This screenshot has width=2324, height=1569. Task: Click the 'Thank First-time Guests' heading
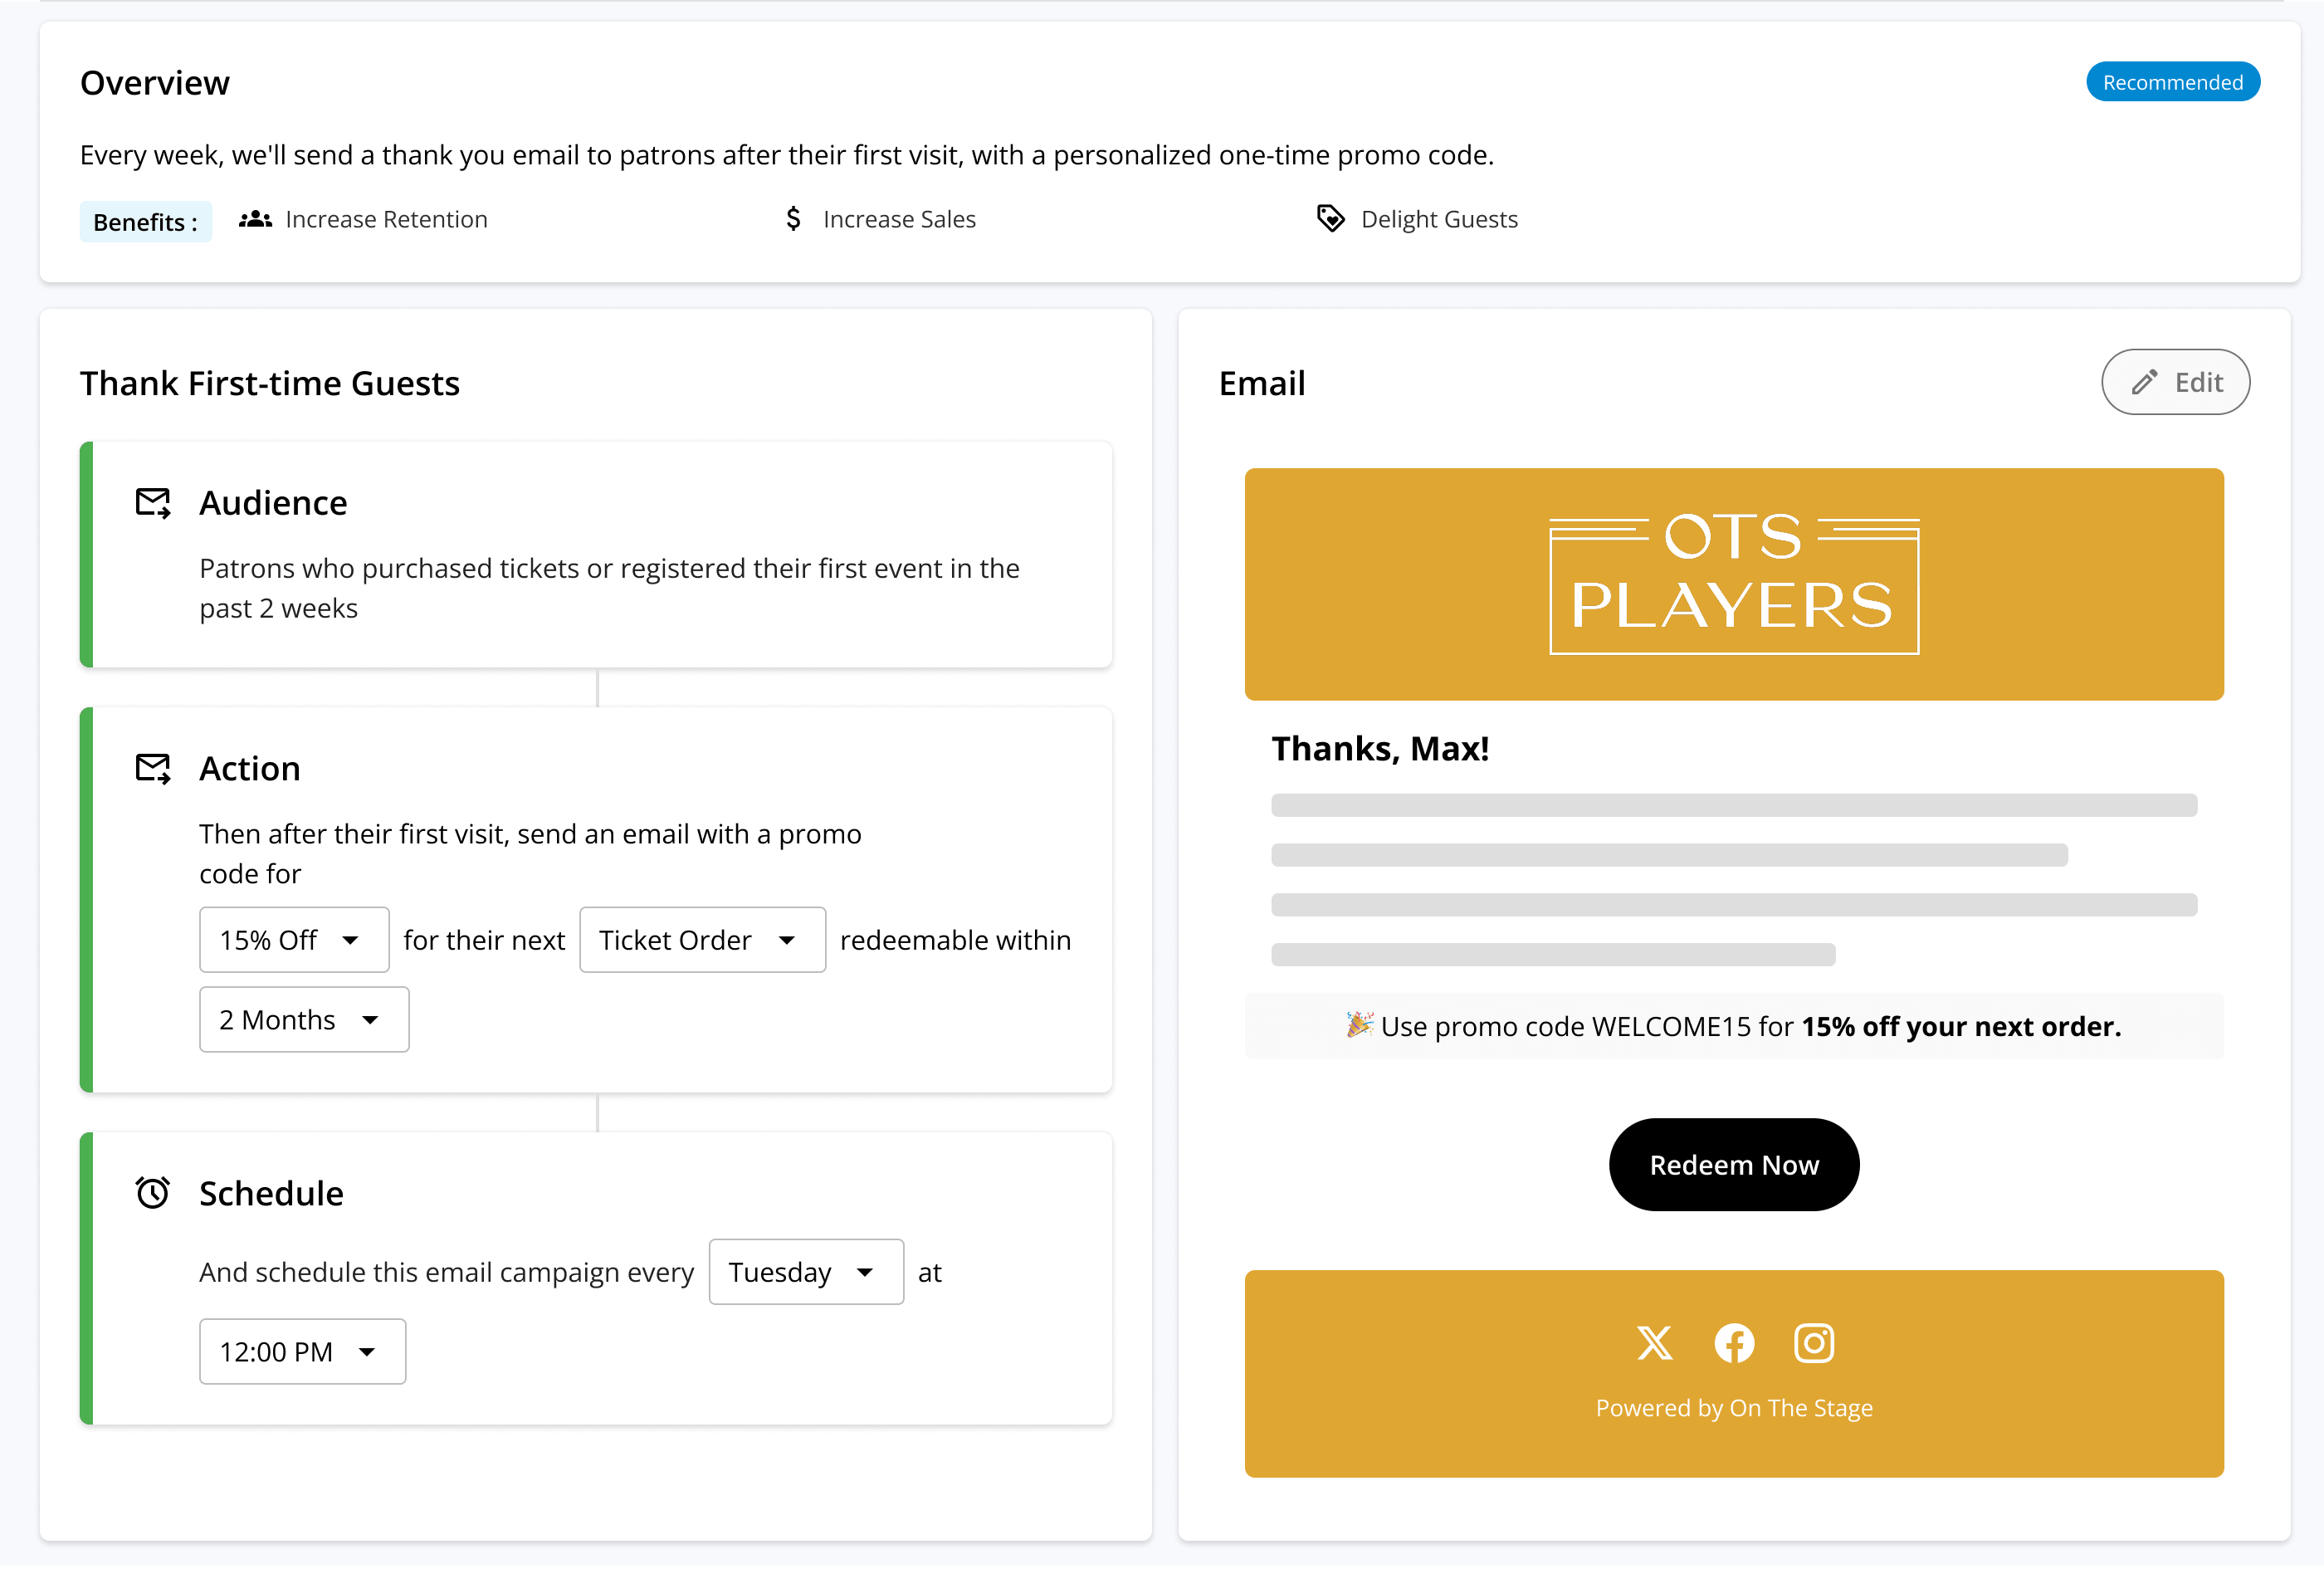click(270, 383)
